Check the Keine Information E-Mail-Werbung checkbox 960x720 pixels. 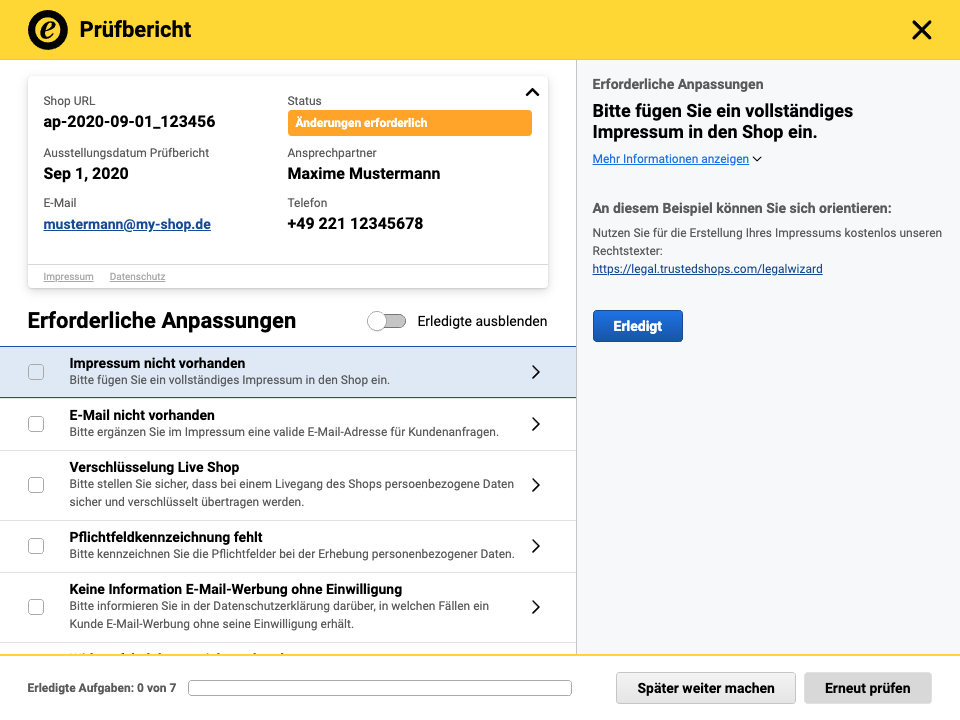(36, 607)
